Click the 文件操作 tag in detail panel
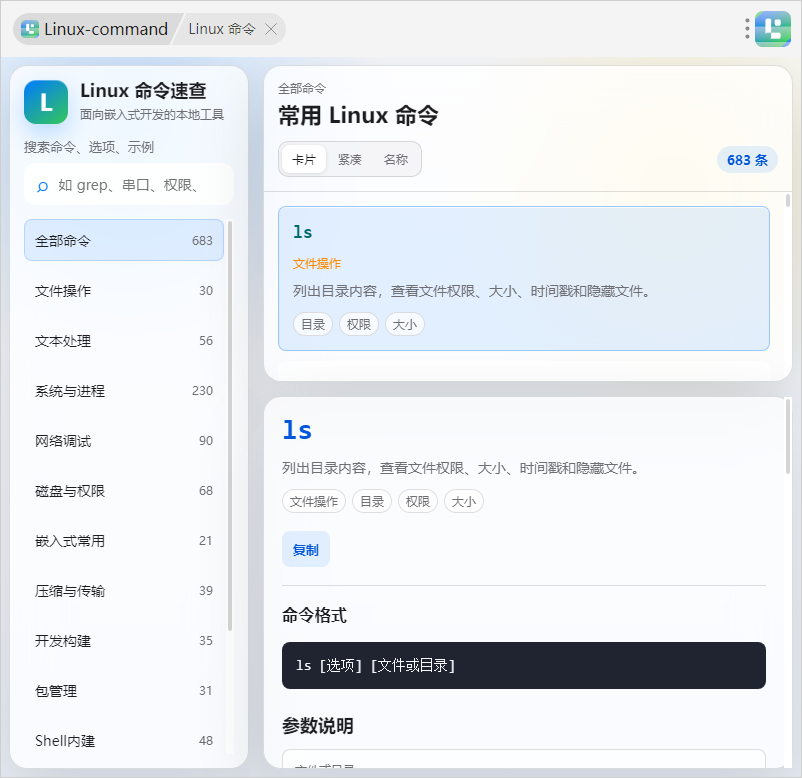The height and width of the screenshot is (778, 802). pyautogui.click(x=314, y=501)
